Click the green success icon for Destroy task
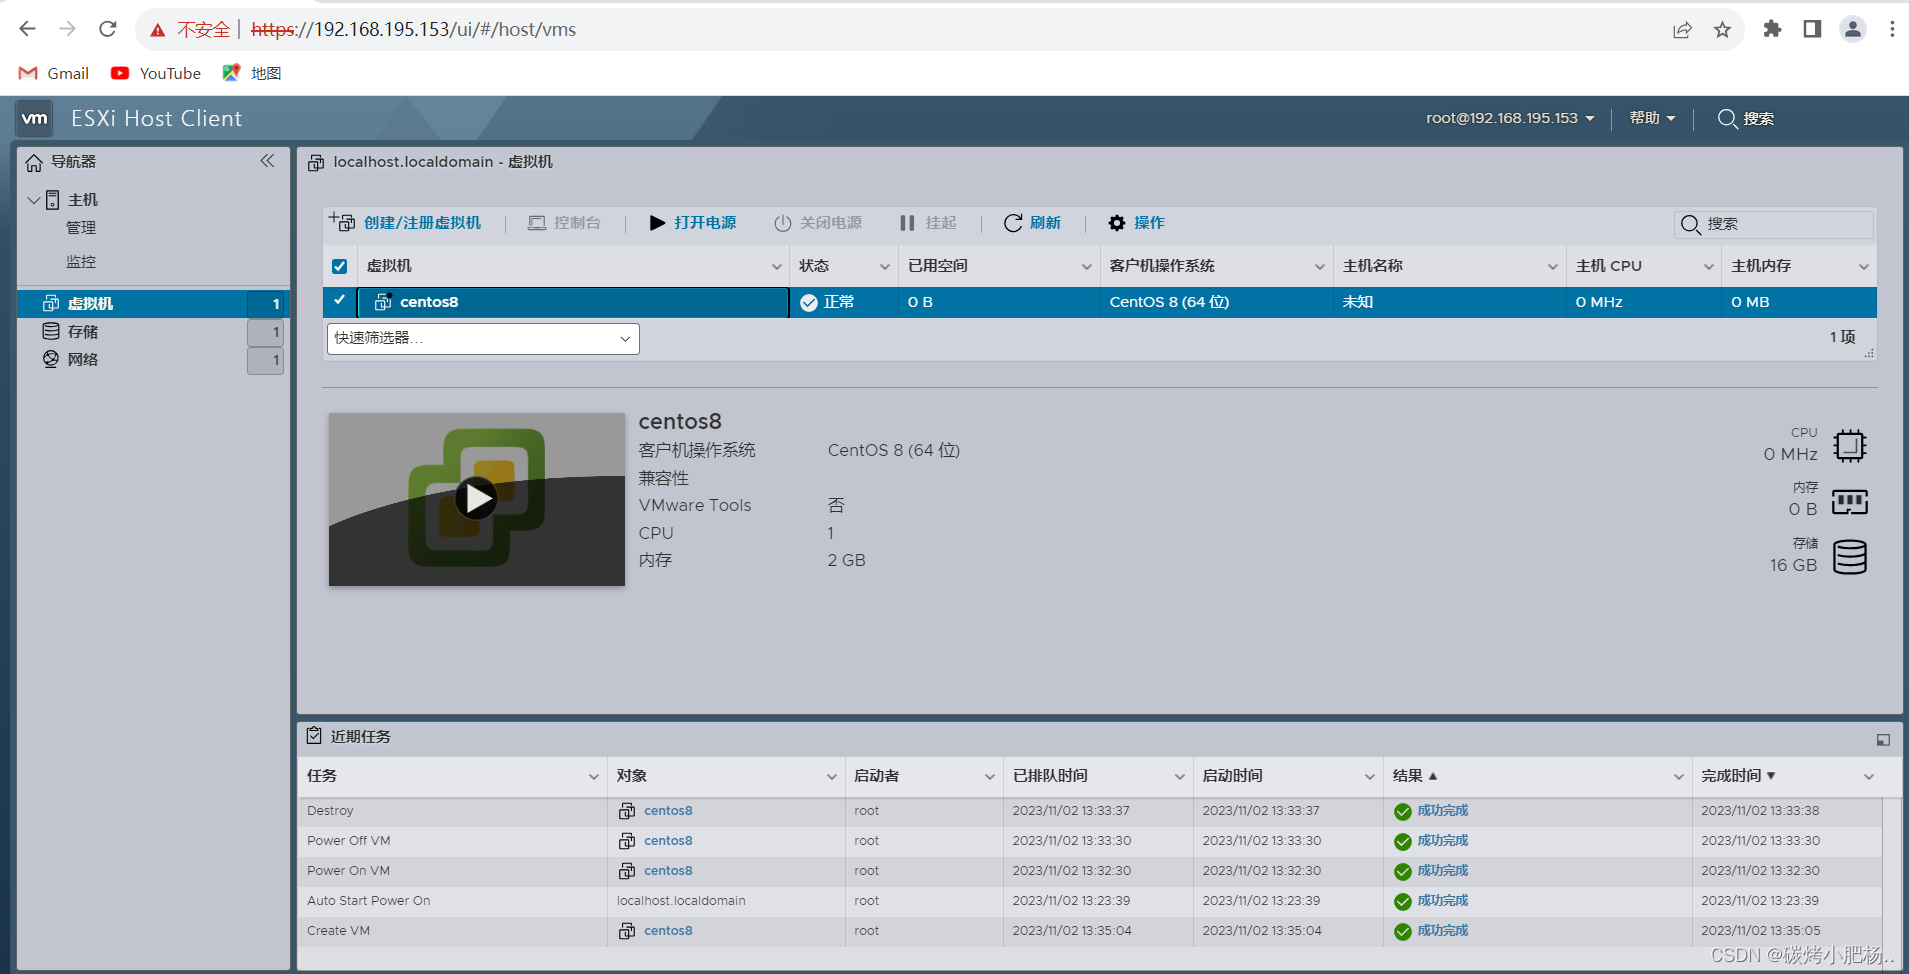The width and height of the screenshot is (1909, 974). (x=1403, y=811)
